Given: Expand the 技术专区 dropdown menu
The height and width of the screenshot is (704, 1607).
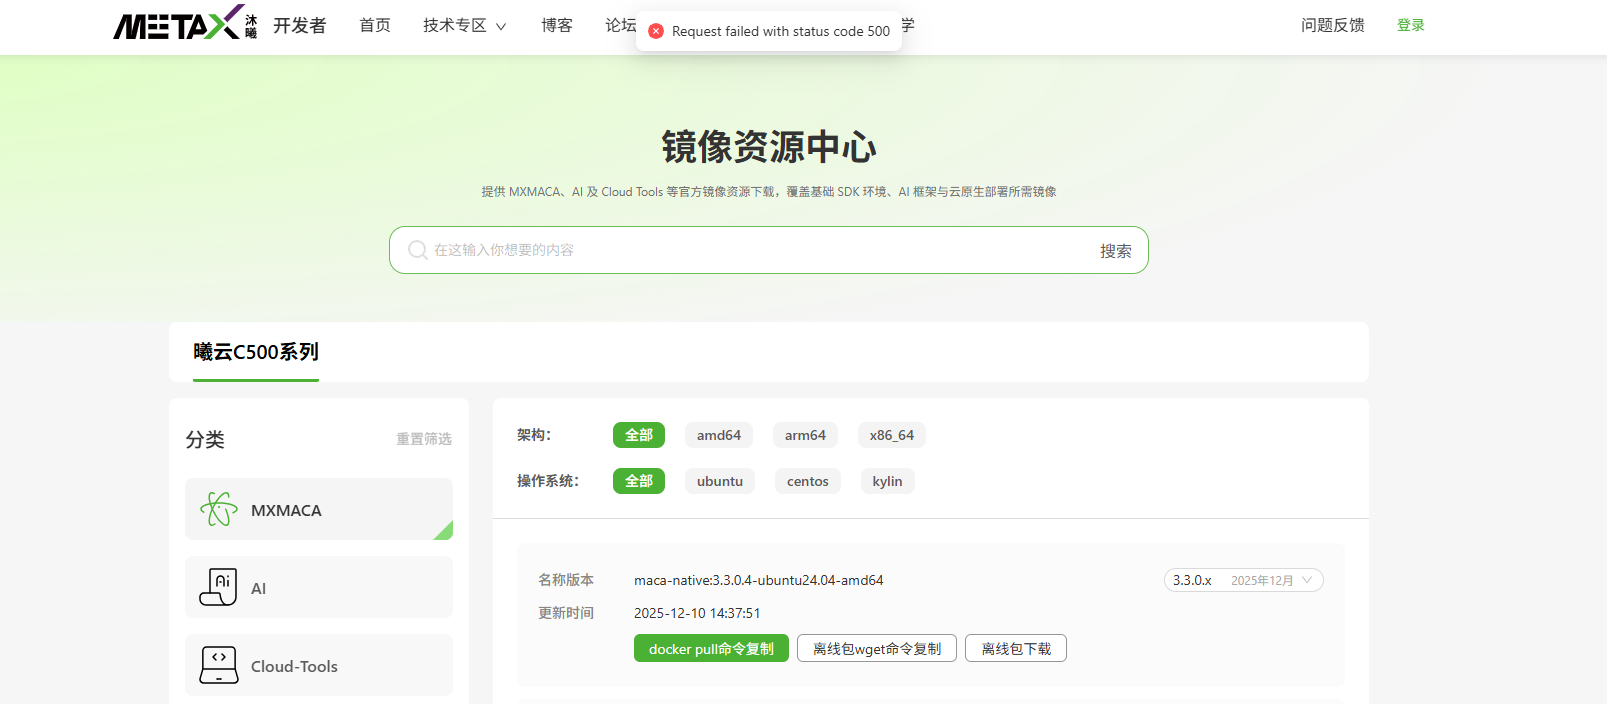Looking at the screenshot, I should point(464,25).
